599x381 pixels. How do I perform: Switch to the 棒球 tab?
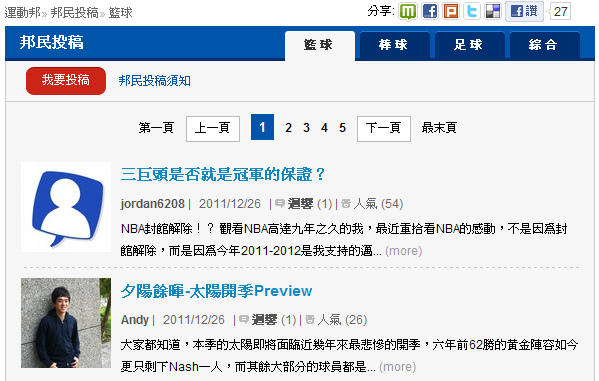[395, 45]
